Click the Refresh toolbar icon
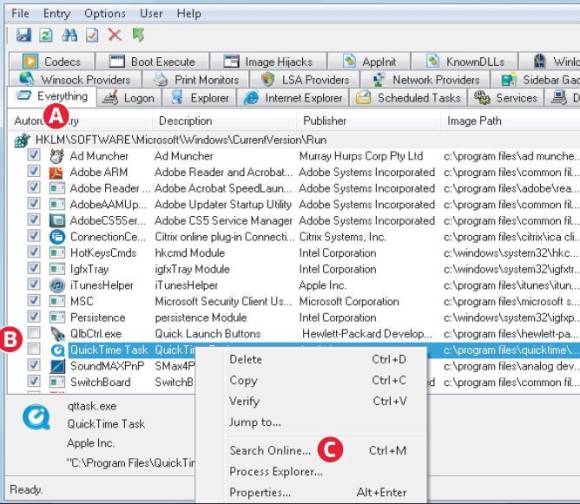Screen dimensions: 580x504 [x=46, y=35]
